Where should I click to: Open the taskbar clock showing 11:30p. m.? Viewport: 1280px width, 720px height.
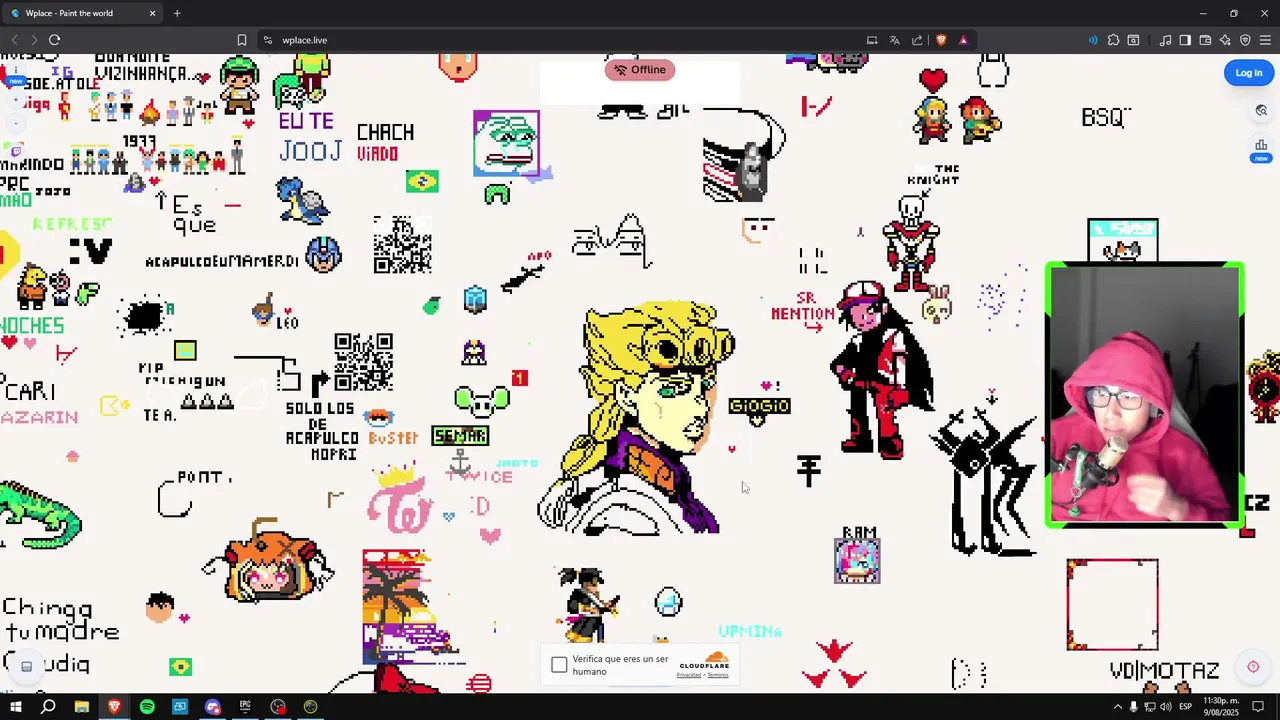tap(1220, 707)
